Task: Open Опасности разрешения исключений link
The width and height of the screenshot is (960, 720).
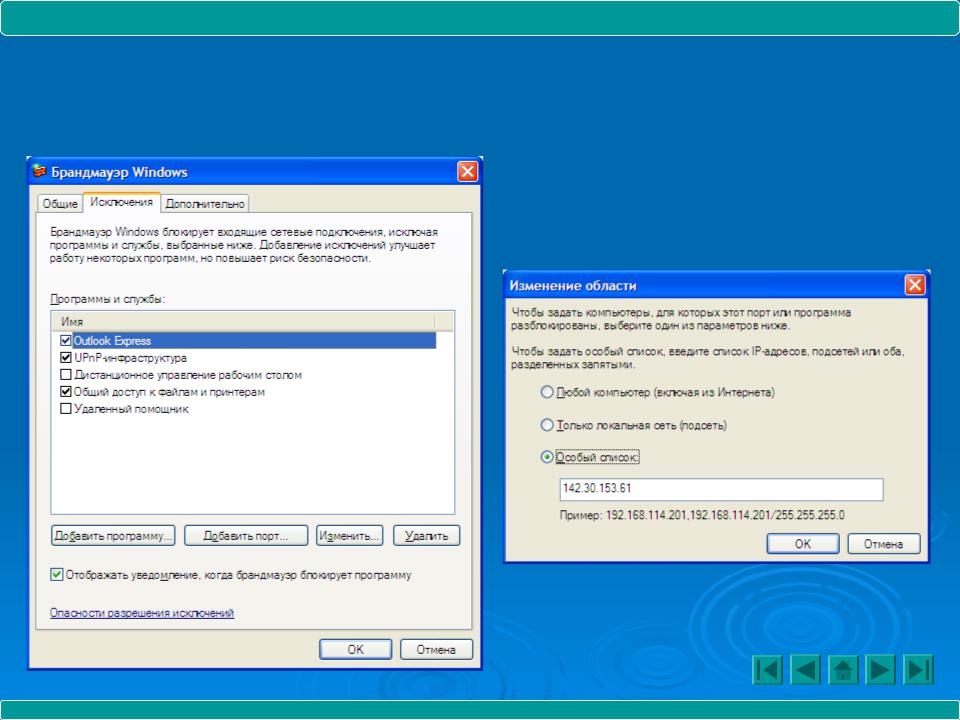Action: click(142, 613)
